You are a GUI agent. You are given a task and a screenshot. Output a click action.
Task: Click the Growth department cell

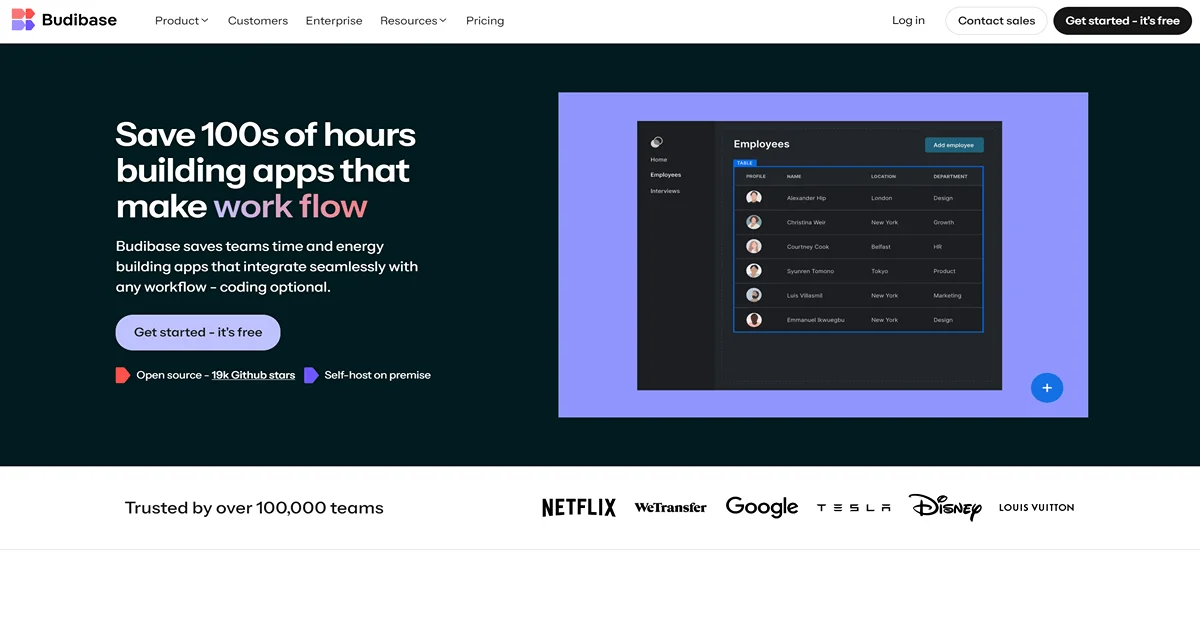[944, 223]
